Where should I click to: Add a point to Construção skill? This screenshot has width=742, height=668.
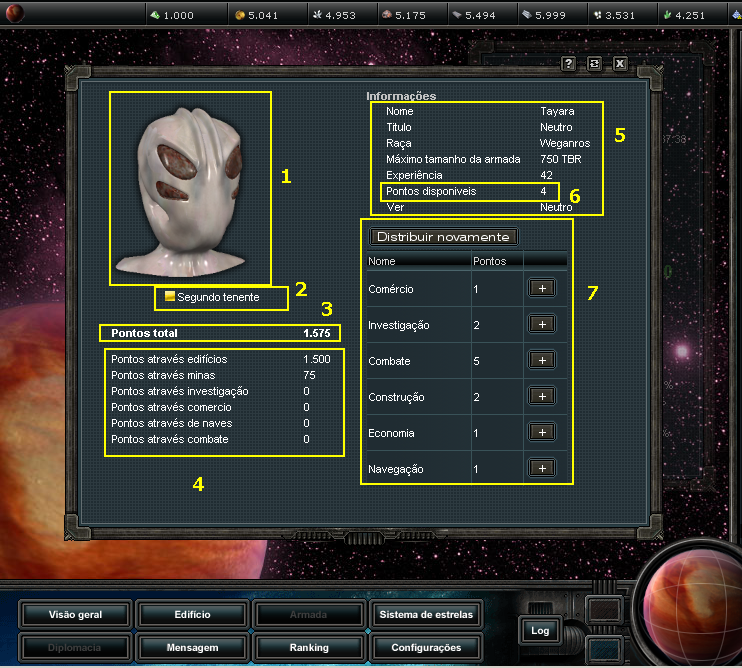(541, 396)
